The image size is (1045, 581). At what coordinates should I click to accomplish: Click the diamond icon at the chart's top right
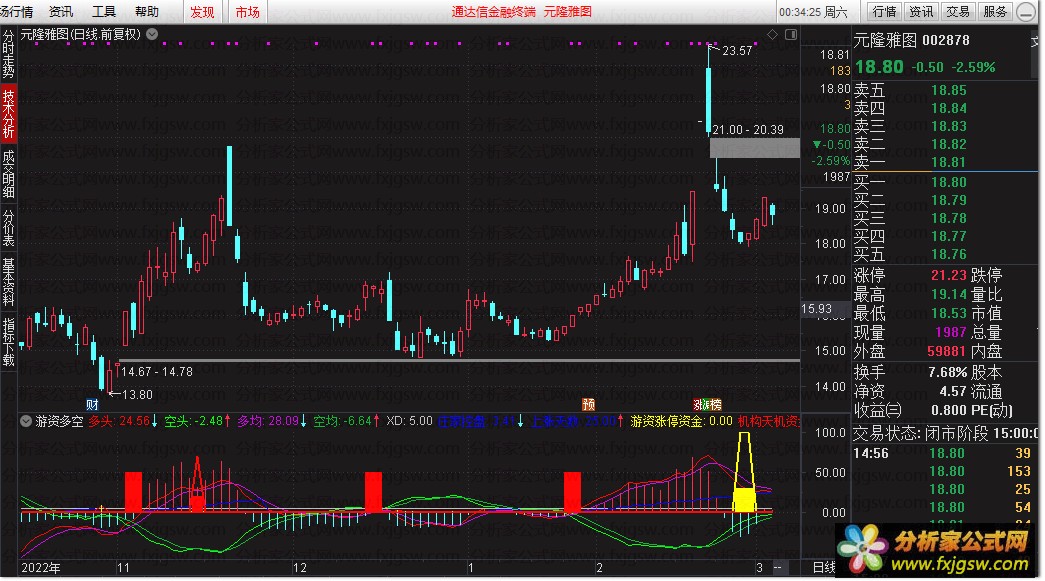pos(772,35)
